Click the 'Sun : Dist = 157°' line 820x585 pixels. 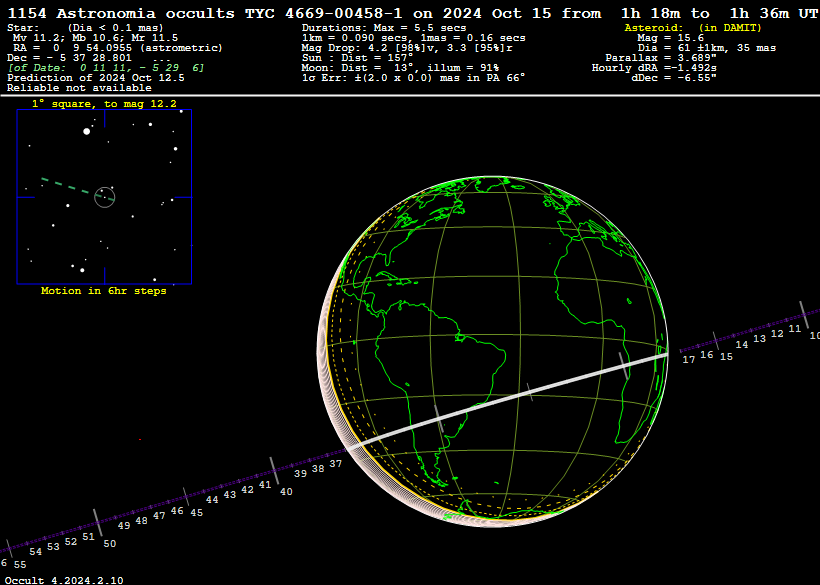(x=358, y=58)
